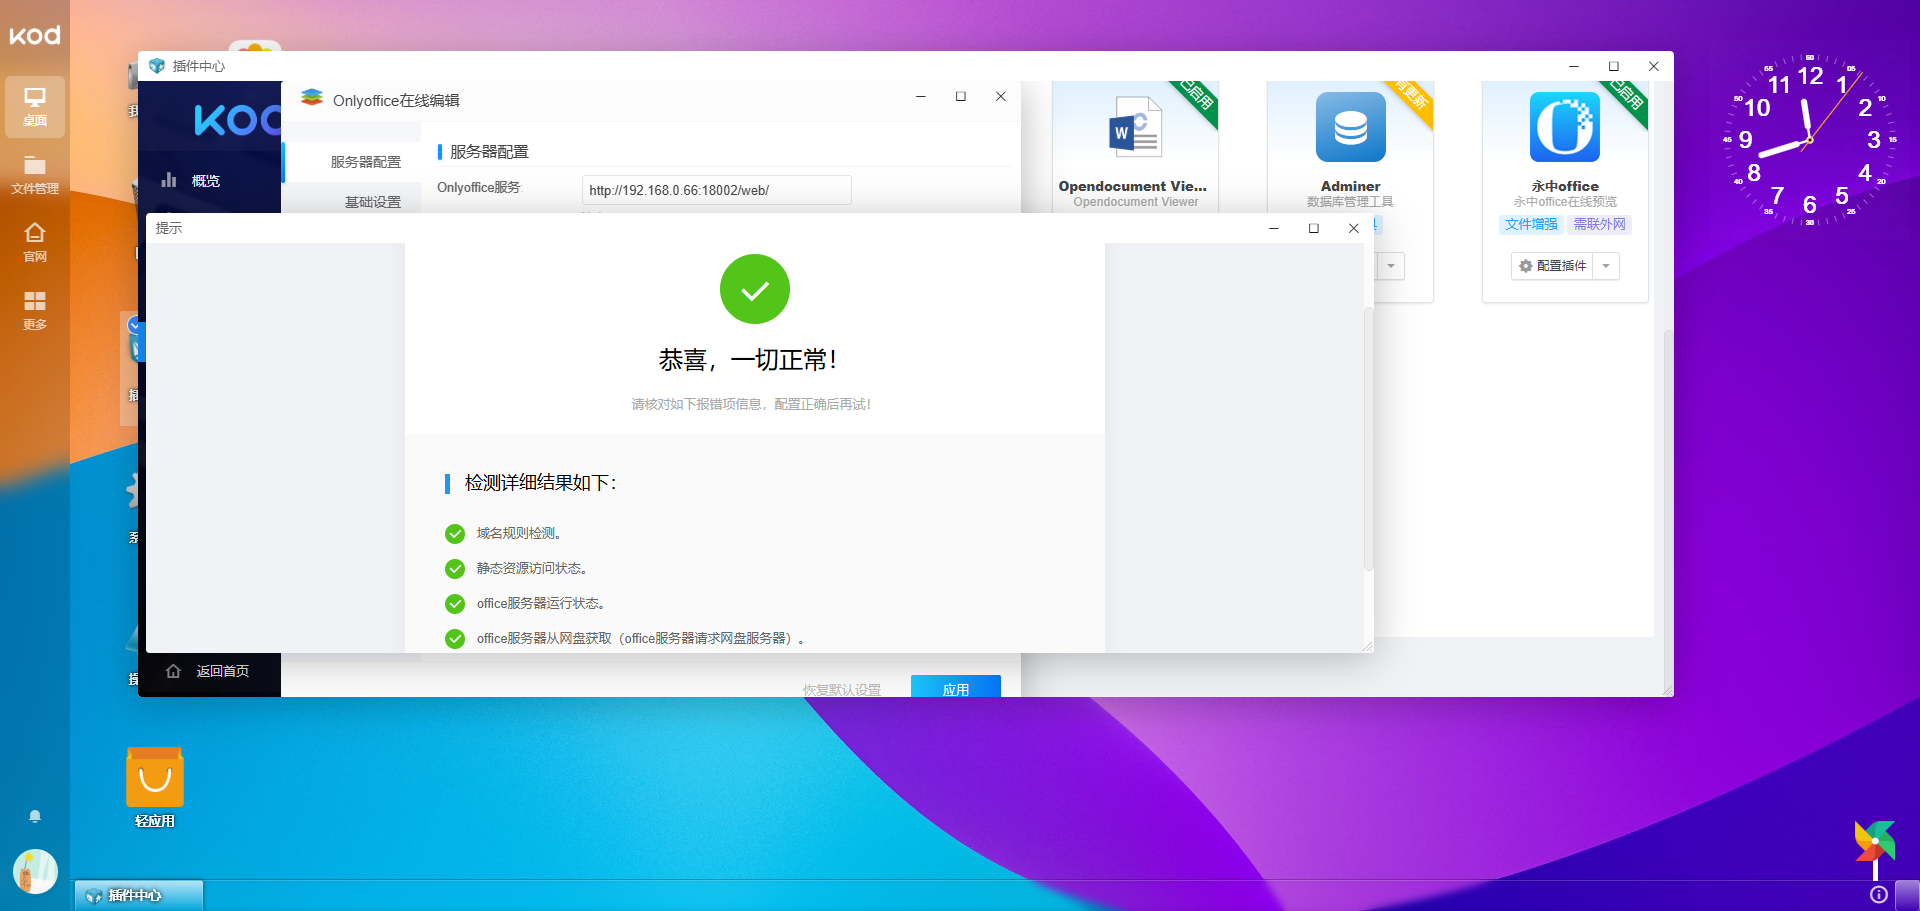
Task: Click the 需联外网 tag
Action: click(x=1600, y=224)
